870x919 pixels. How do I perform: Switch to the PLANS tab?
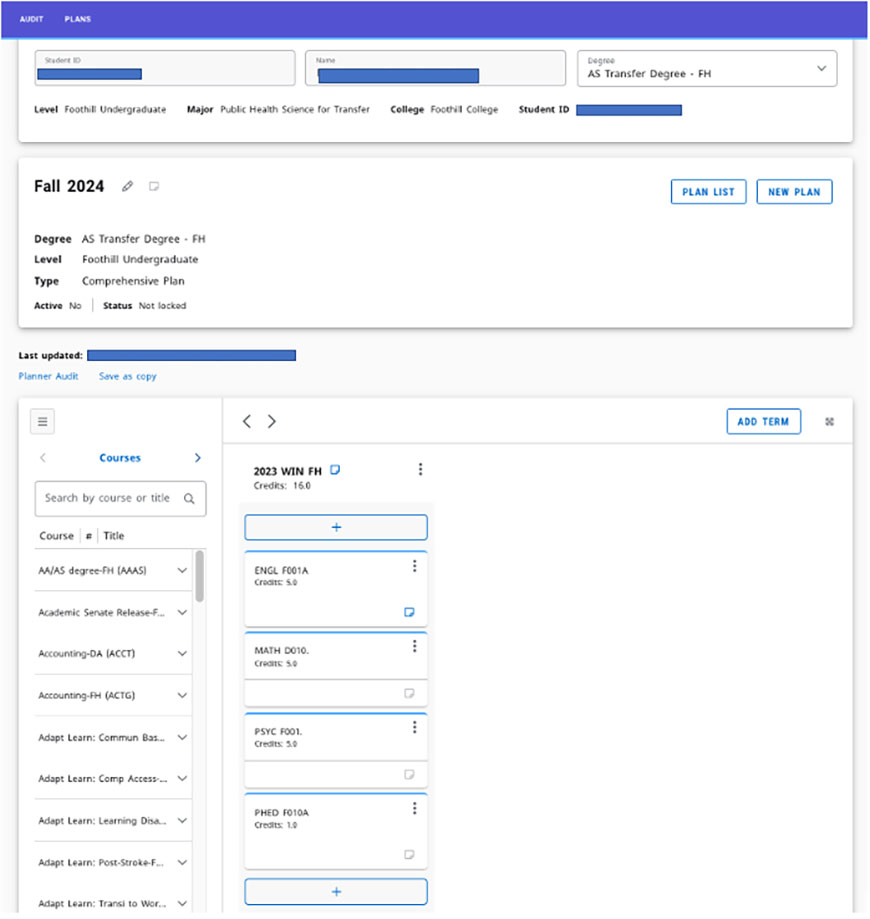pos(78,18)
